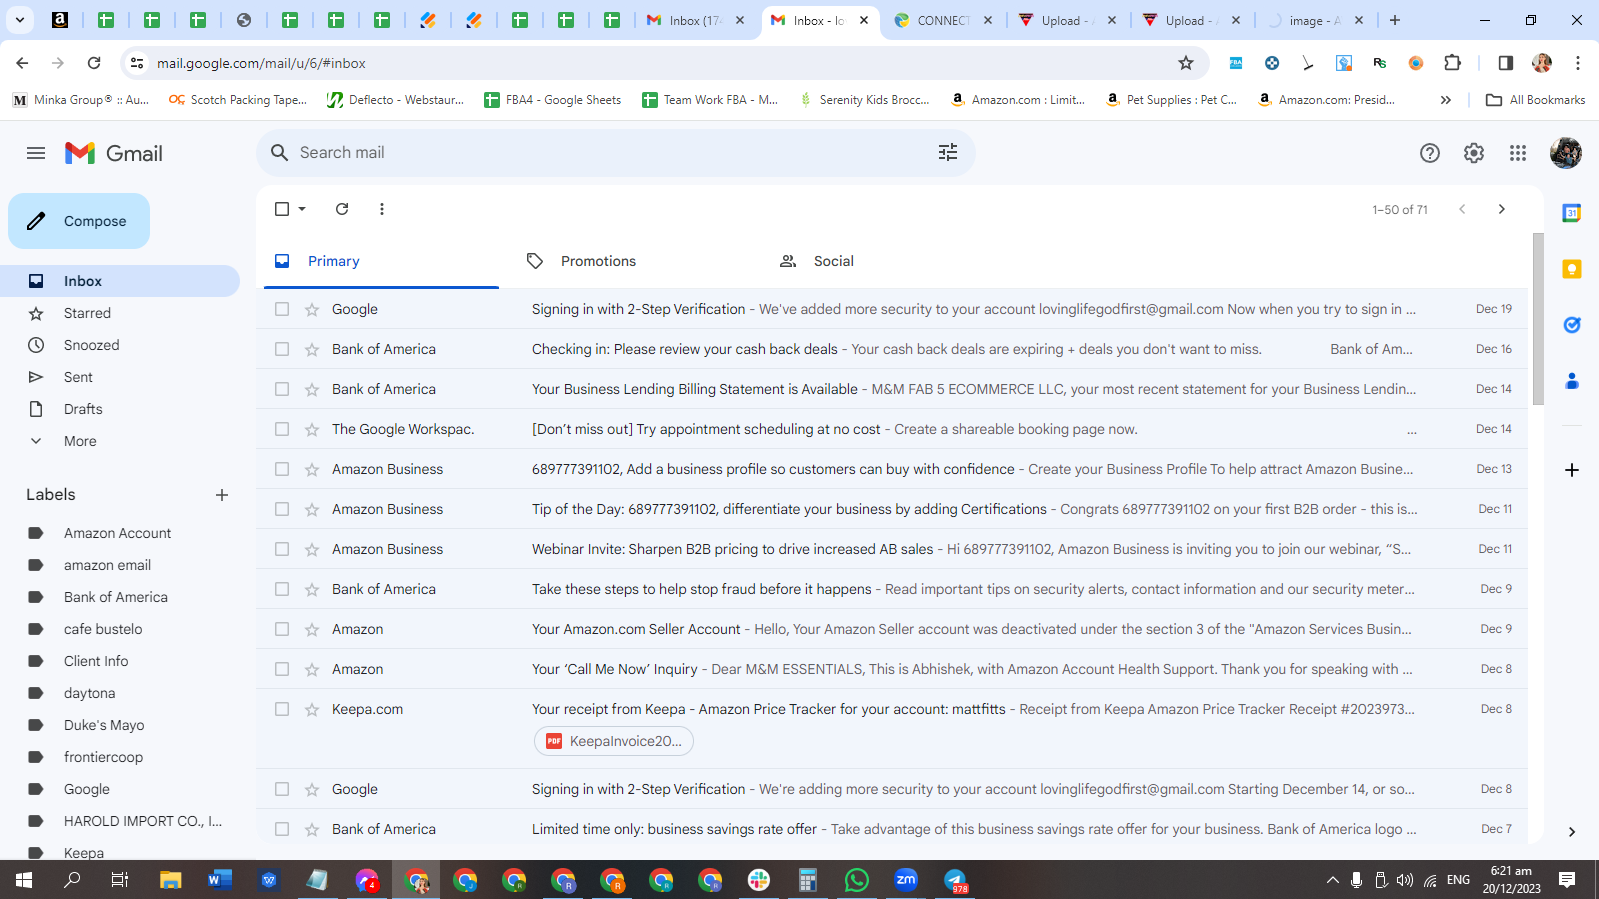Go to newer messages page arrow
This screenshot has height=899, width=1599.
point(1462,209)
